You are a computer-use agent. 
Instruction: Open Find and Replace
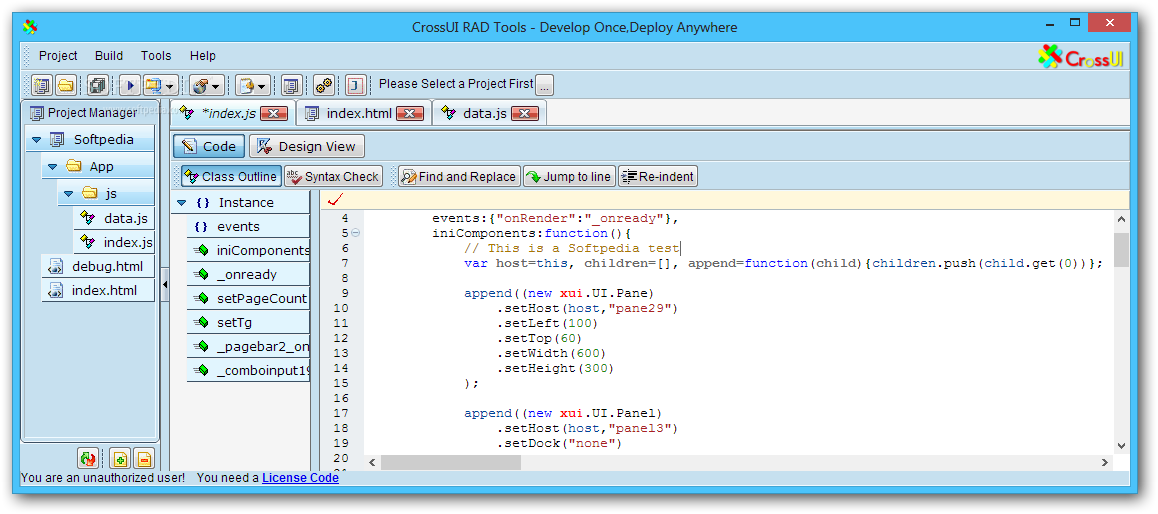point(459,177)
